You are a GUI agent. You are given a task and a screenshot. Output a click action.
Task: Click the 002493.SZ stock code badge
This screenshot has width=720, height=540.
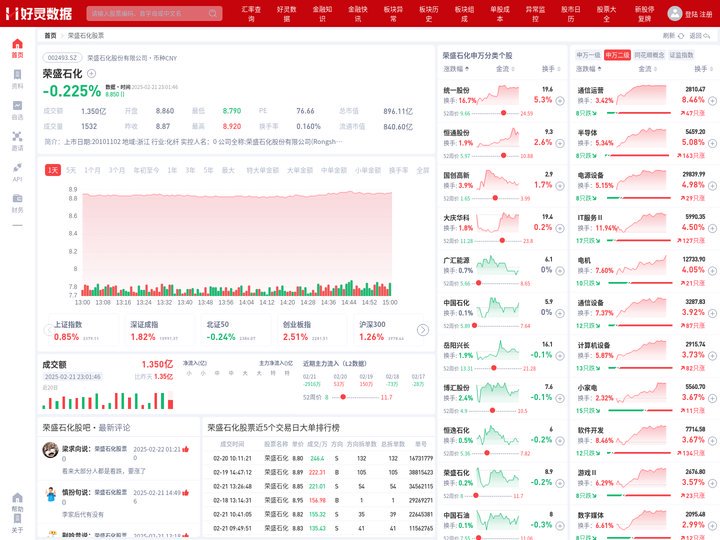[x=62, y=58]
